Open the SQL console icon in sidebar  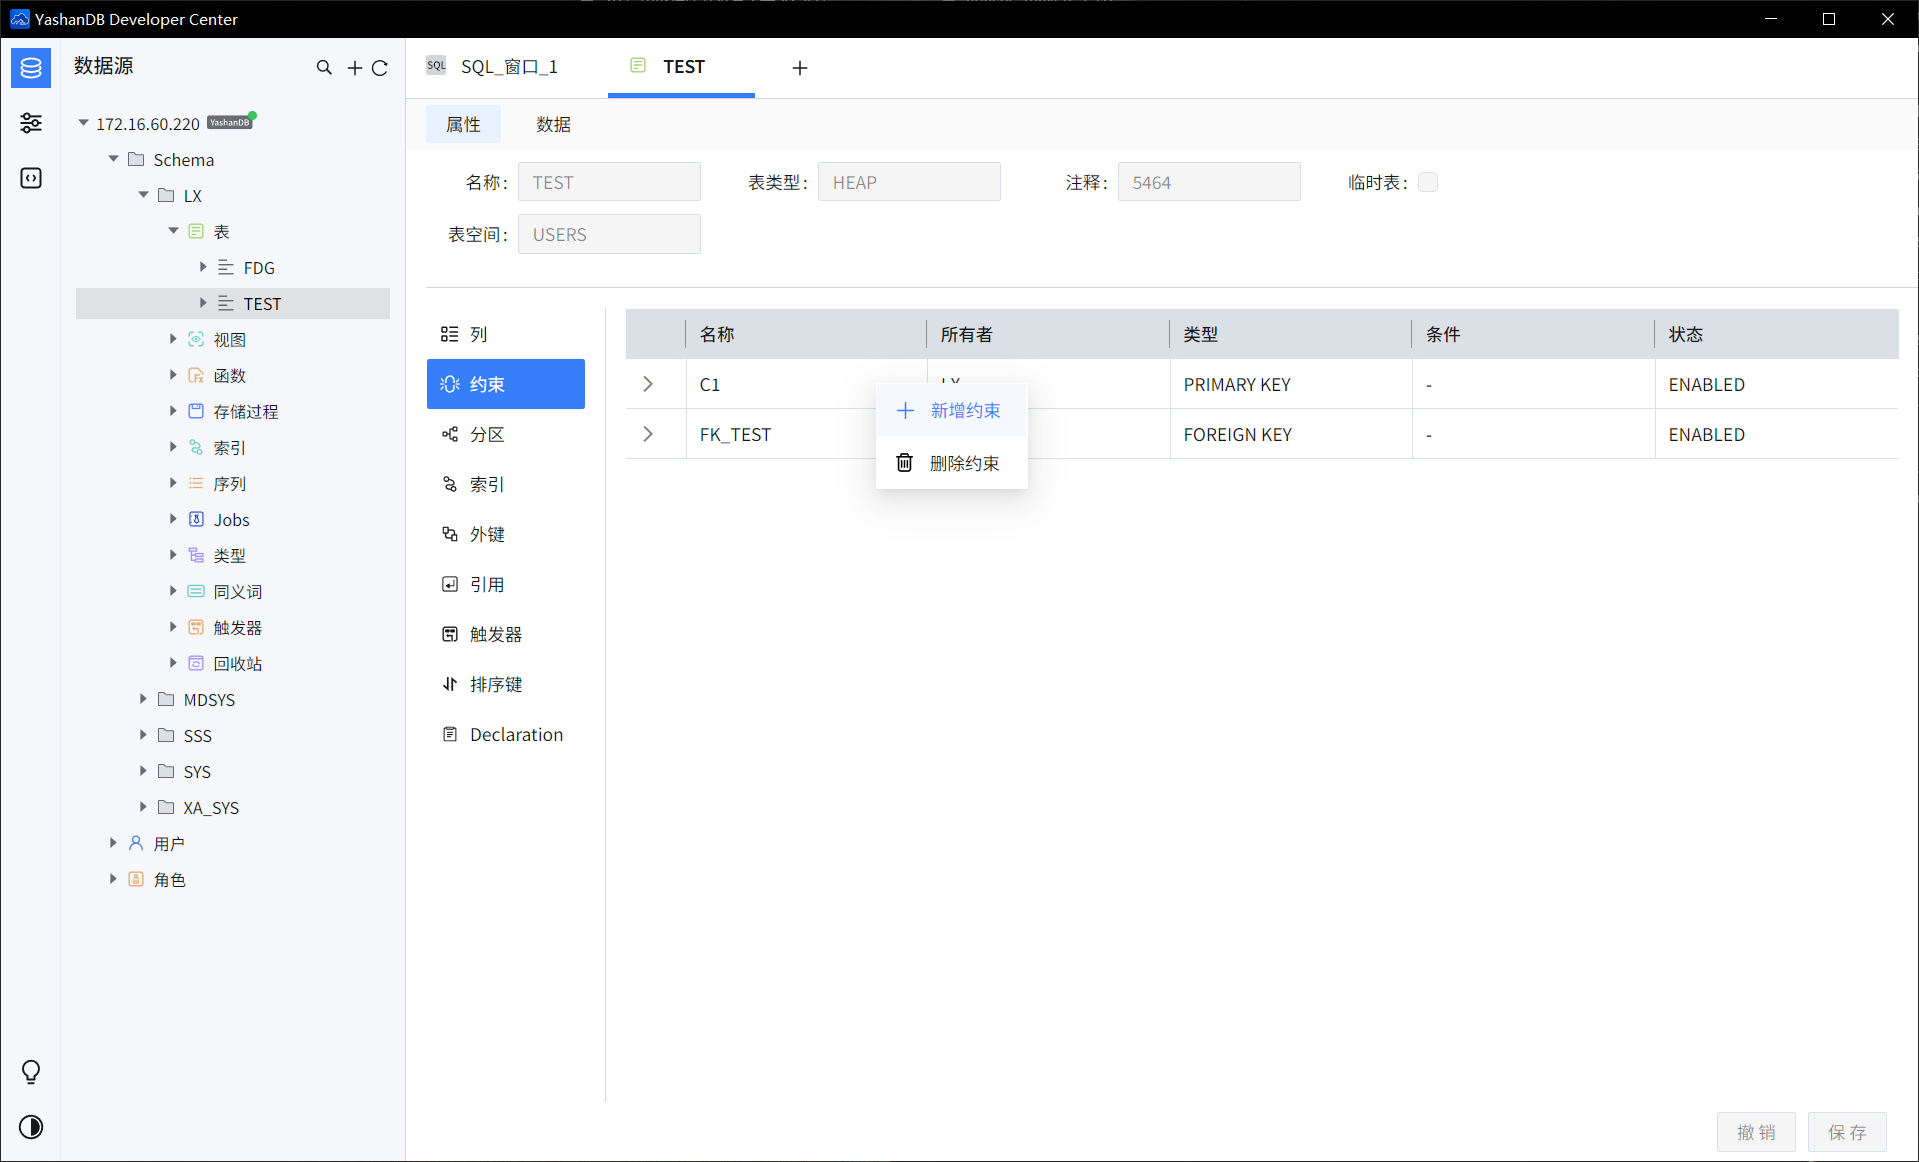[x=31, y=178]
